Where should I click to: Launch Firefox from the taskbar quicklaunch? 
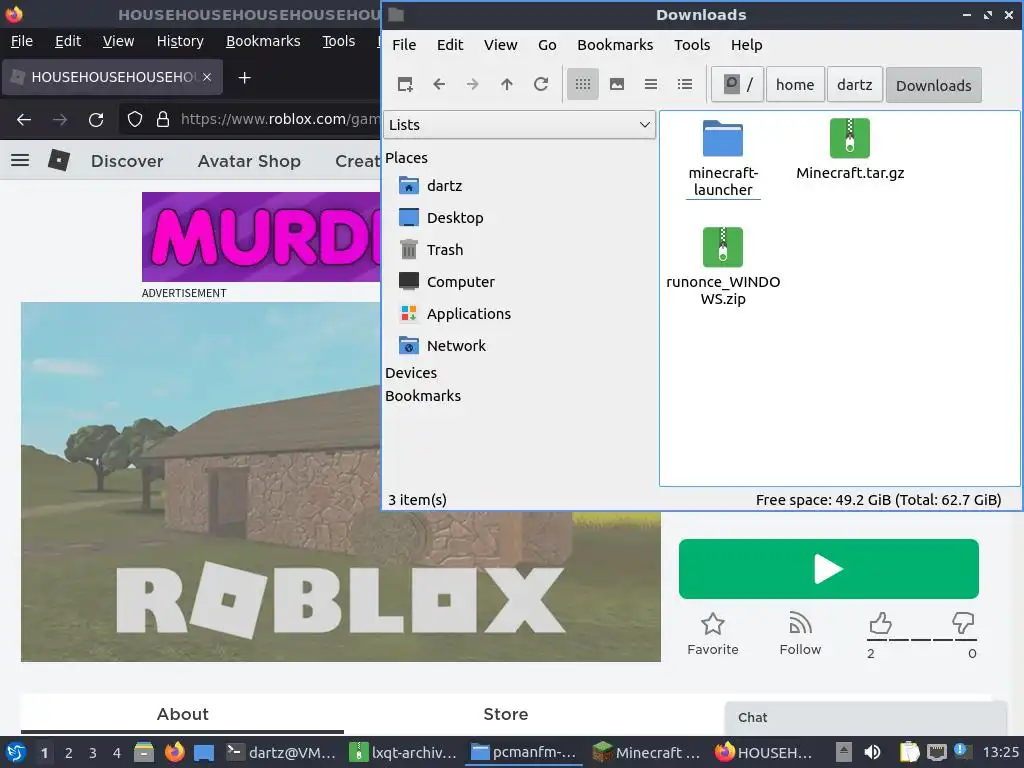(174, 752)
